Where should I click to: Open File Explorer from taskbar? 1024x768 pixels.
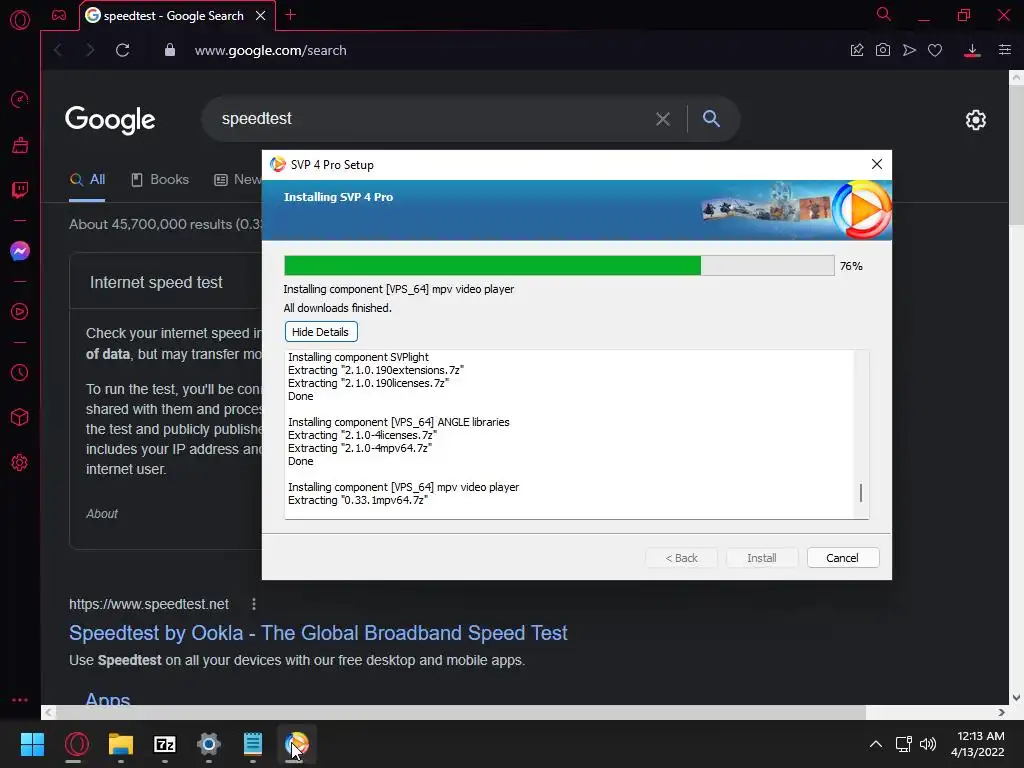click(x=121, y=744)
